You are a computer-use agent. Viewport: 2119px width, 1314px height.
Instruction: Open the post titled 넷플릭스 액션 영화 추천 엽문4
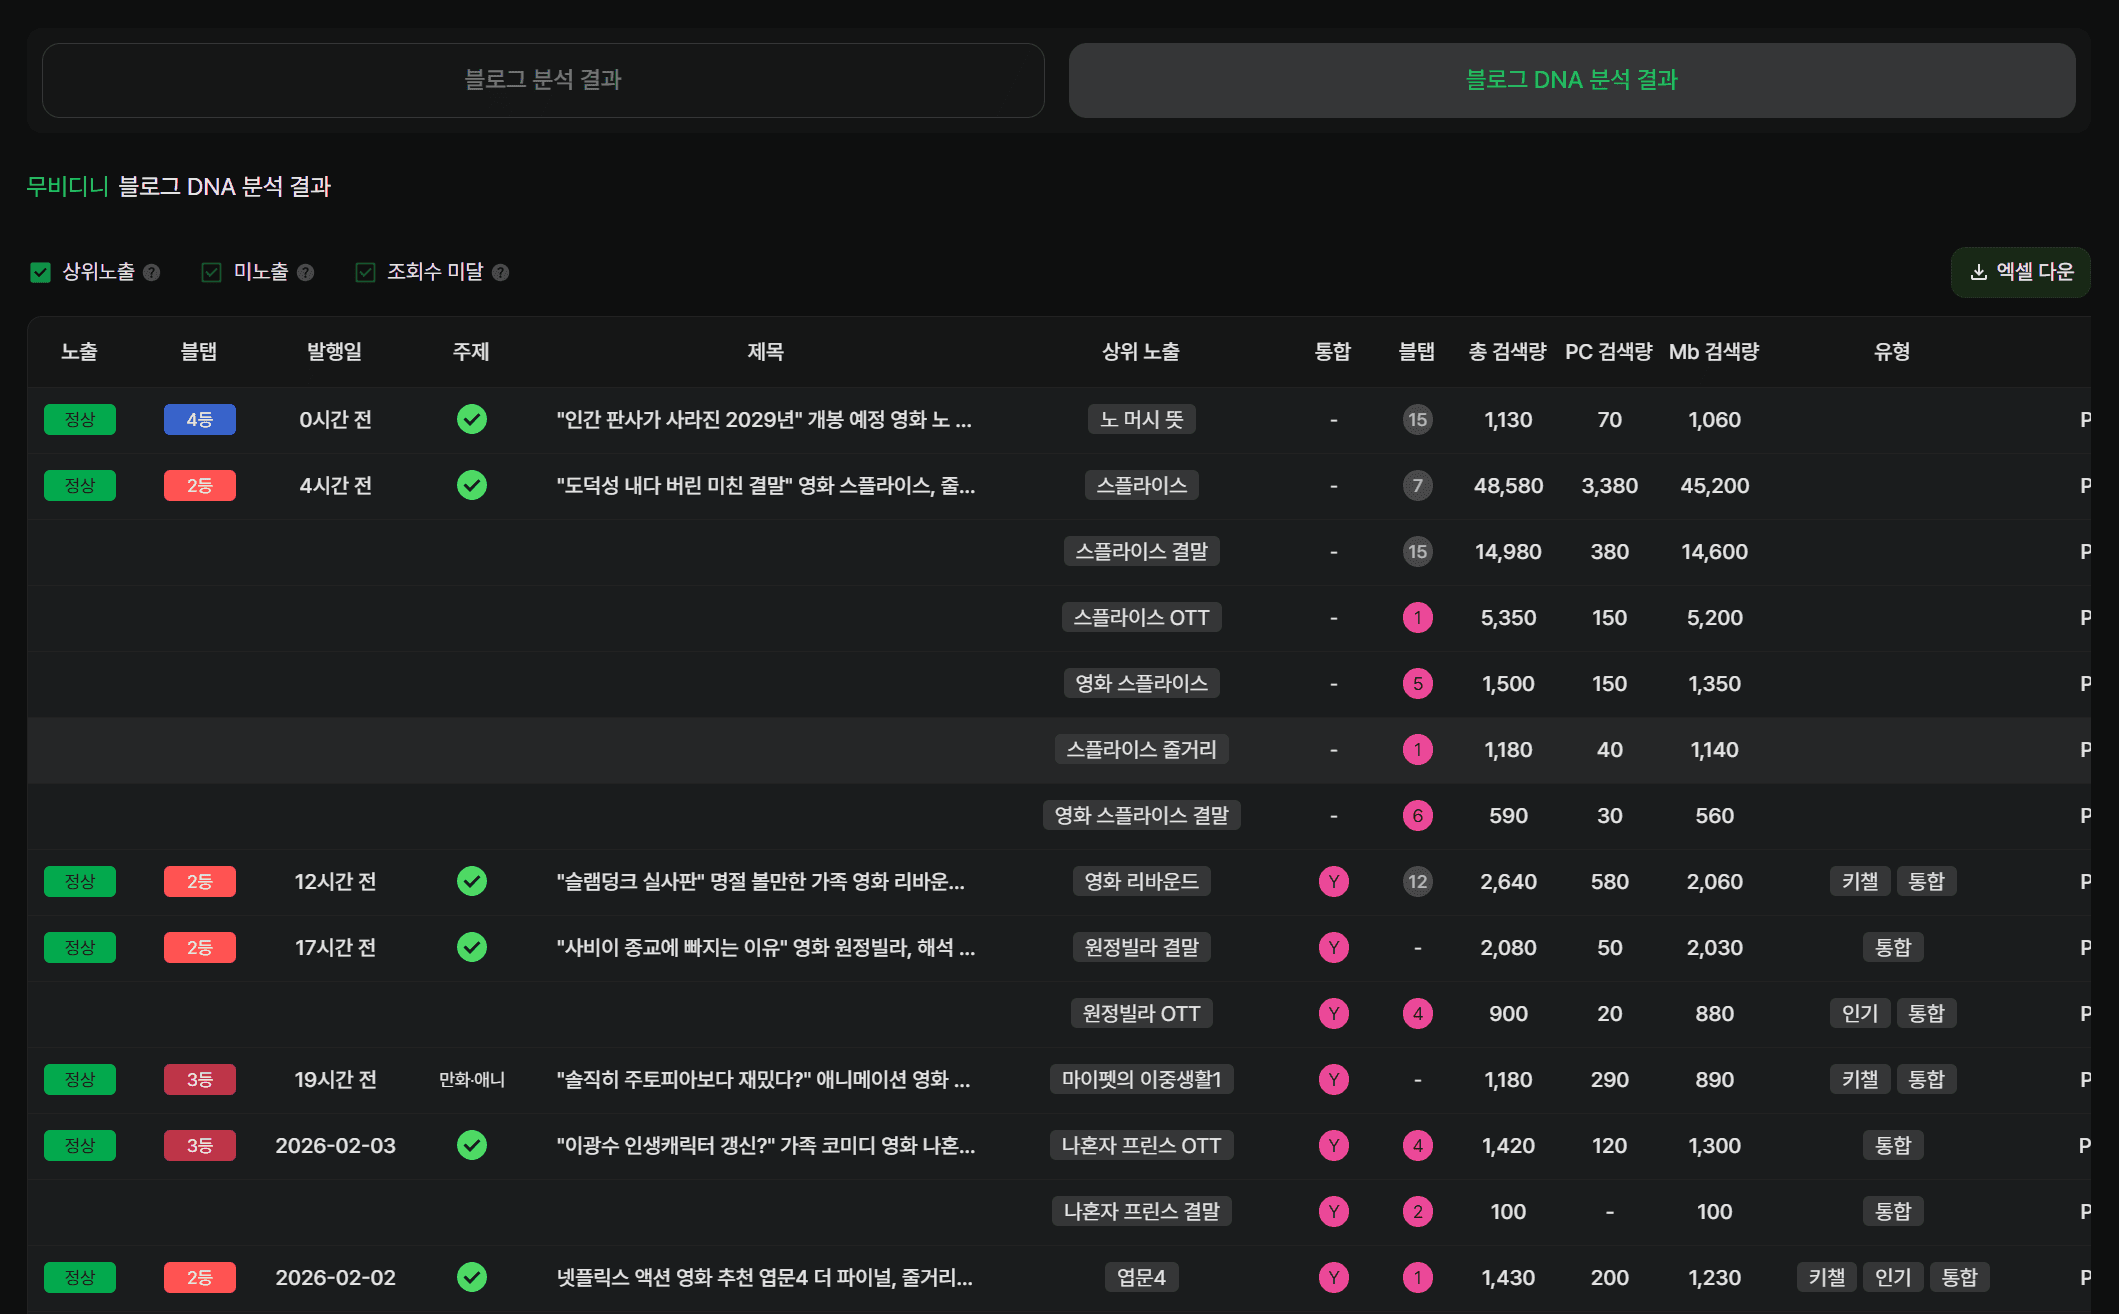tap(764, 1277)
